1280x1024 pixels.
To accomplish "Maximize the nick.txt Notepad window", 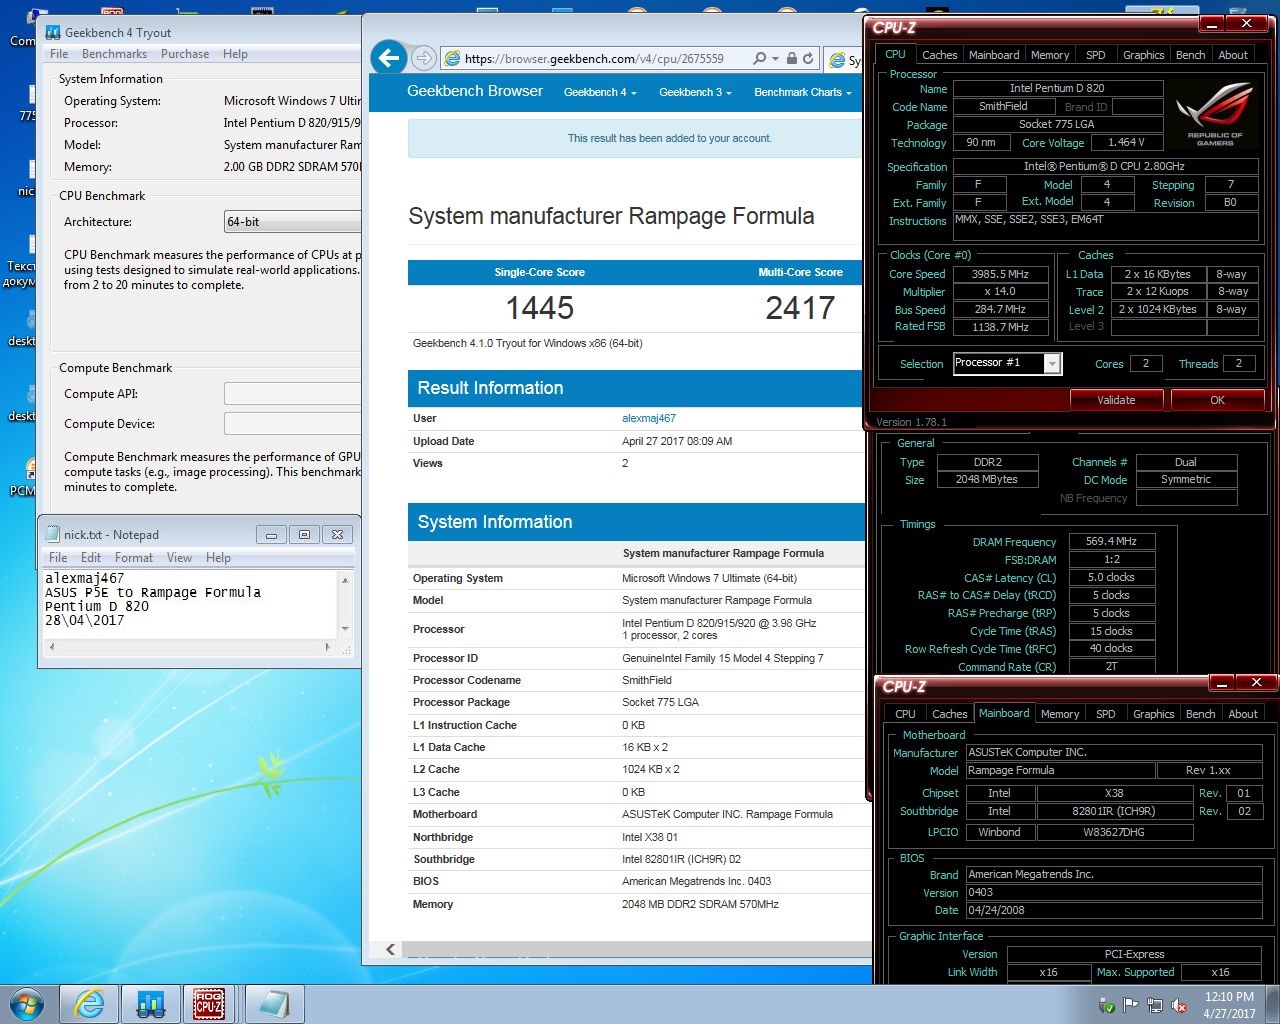I will point(304,535).
